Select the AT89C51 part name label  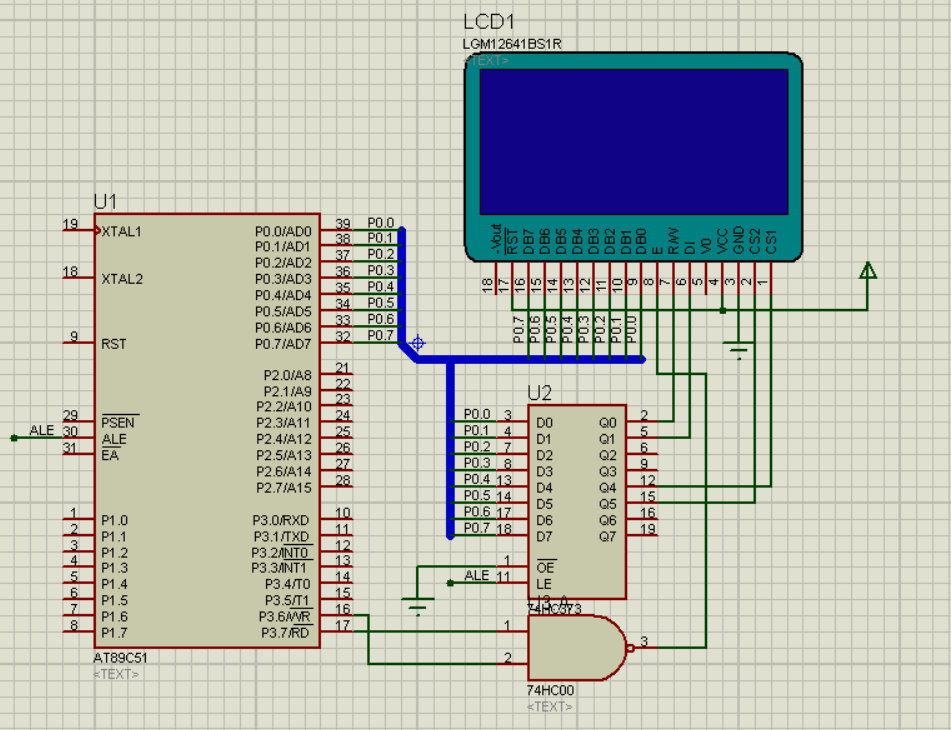[x=120, y=658]
